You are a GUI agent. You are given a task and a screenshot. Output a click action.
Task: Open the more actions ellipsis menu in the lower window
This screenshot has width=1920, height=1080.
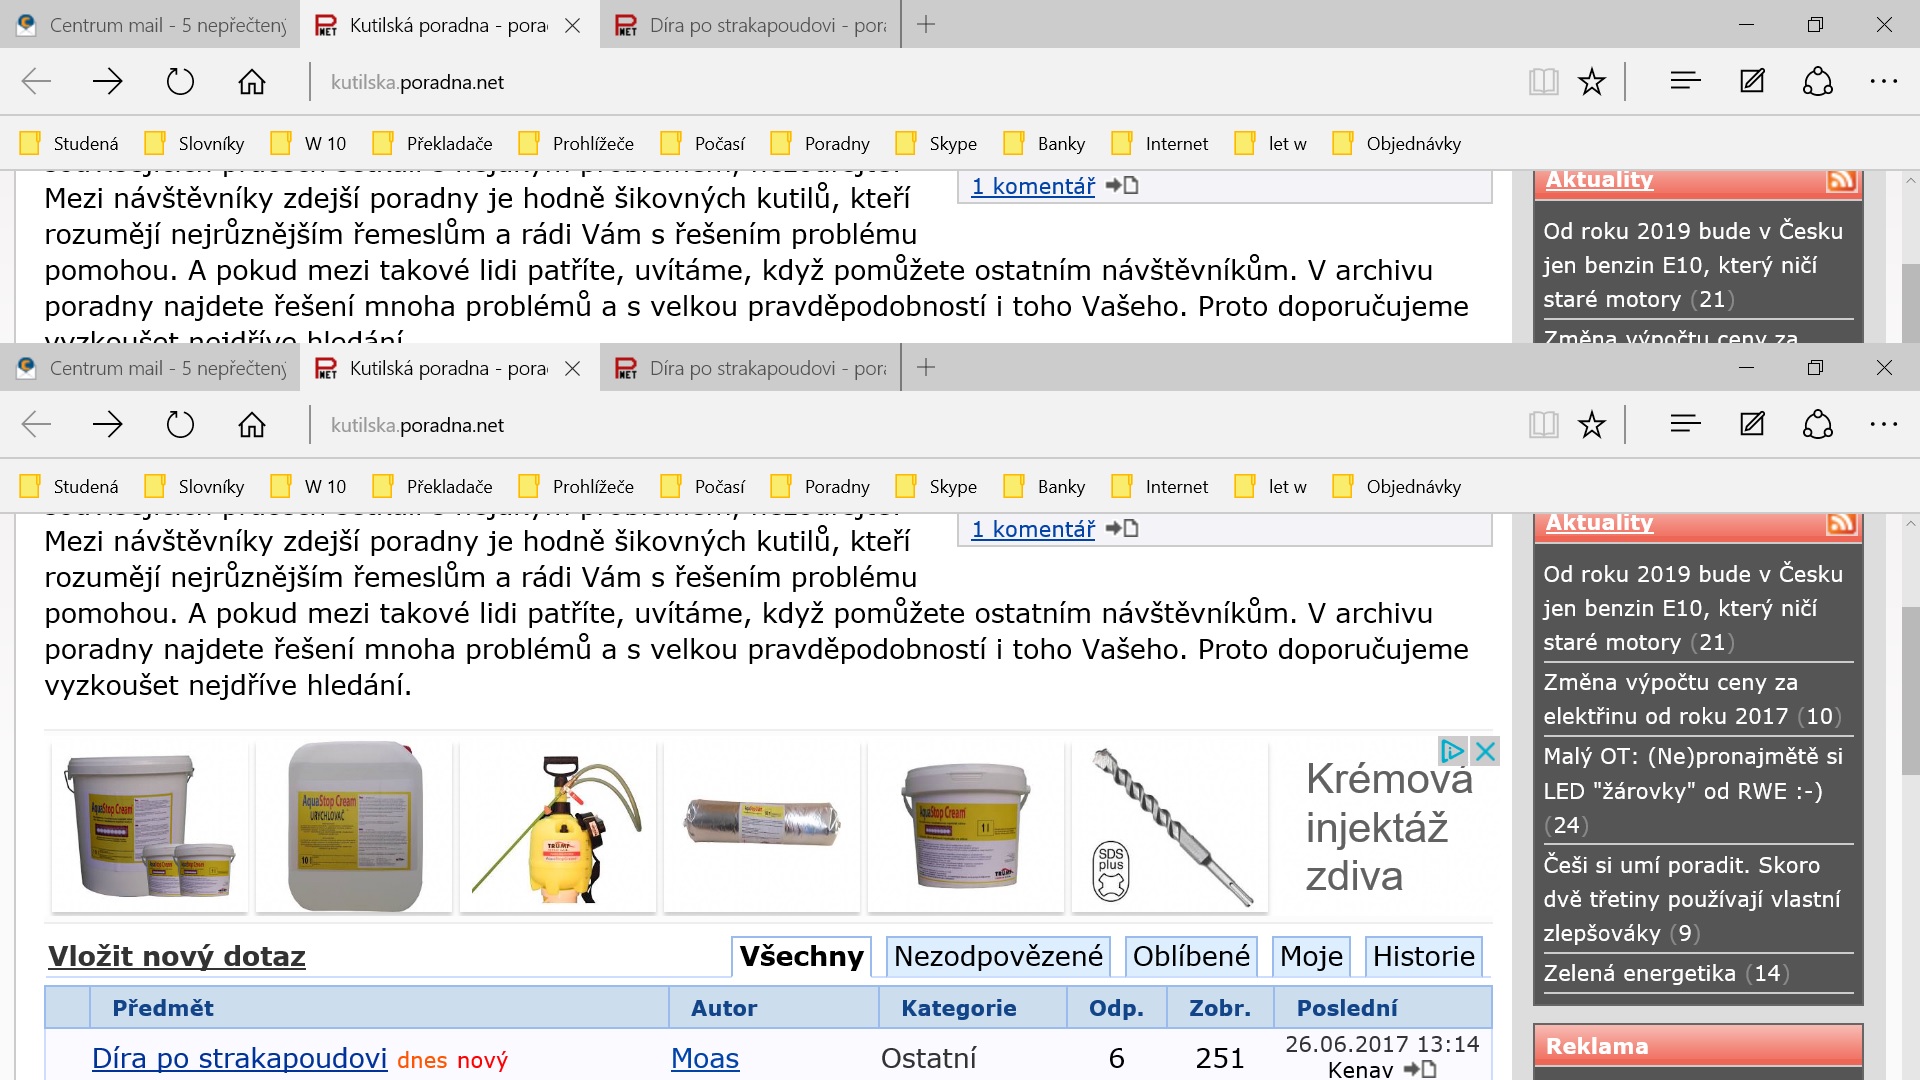tap(1883, 425)
